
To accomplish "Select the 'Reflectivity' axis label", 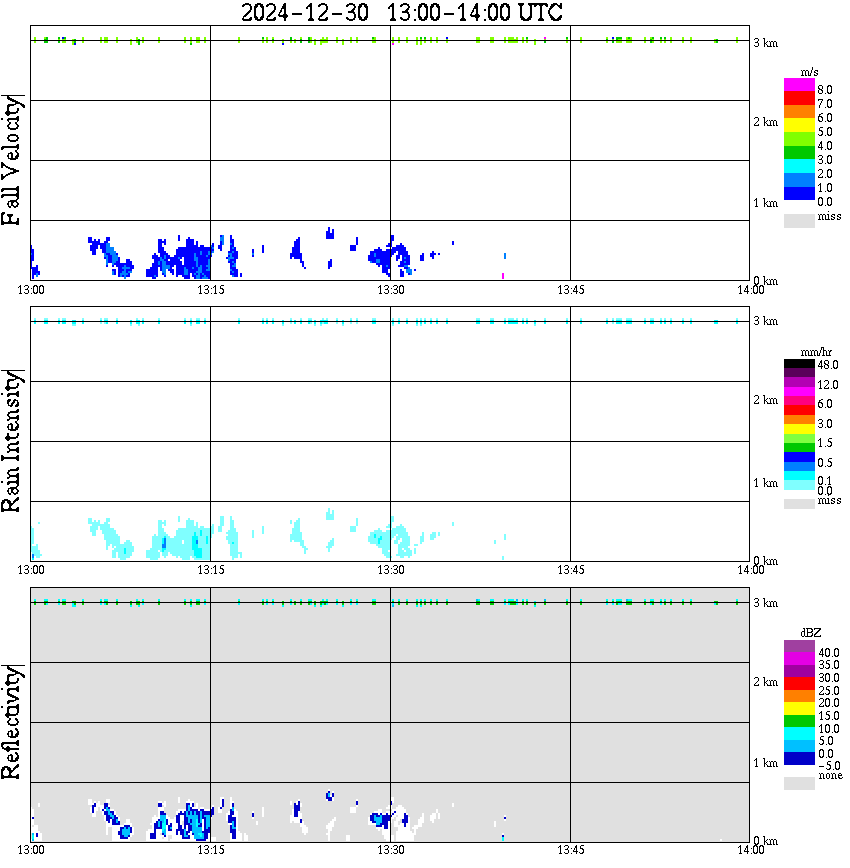I will [12, 722].
